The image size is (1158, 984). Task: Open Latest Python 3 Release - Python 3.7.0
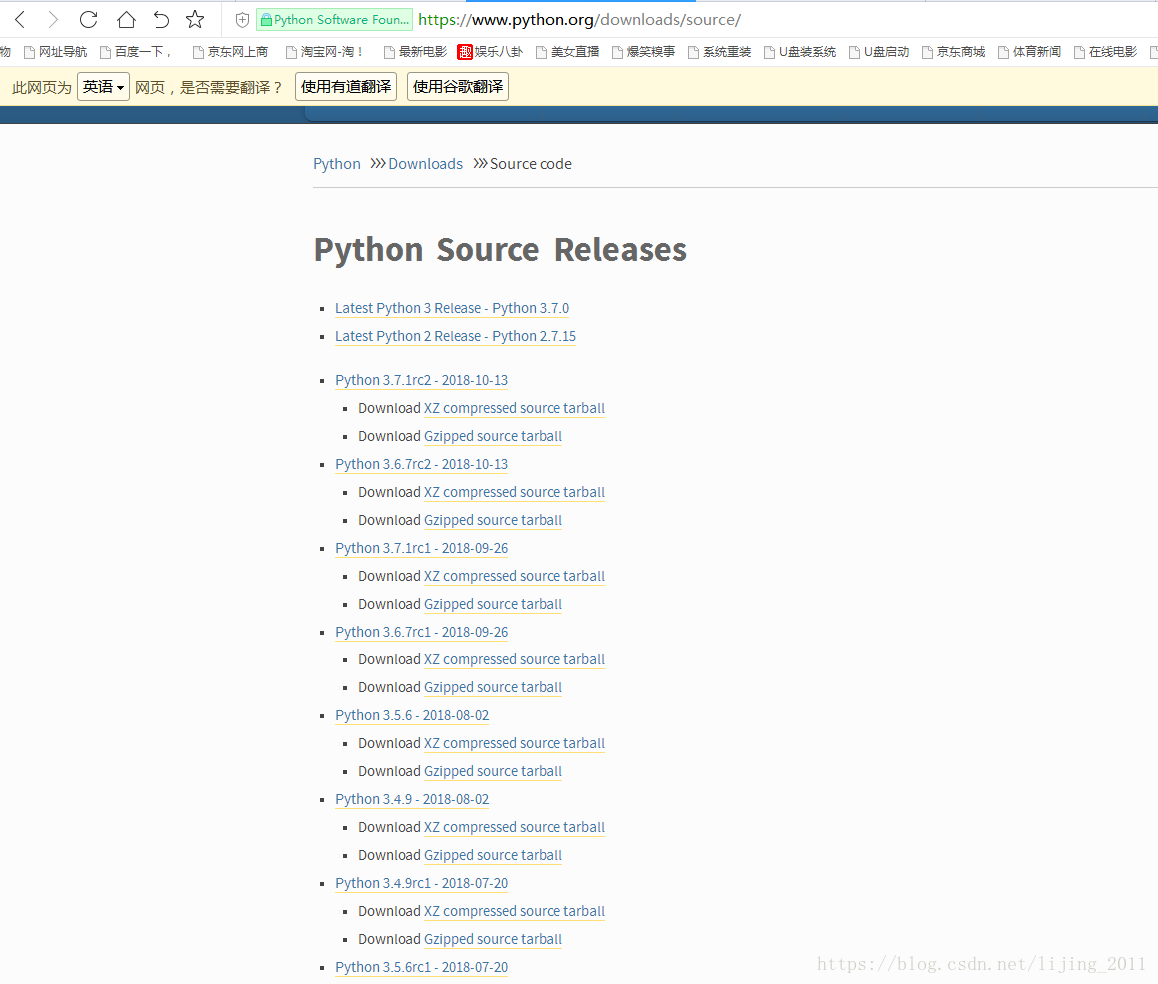452,308
